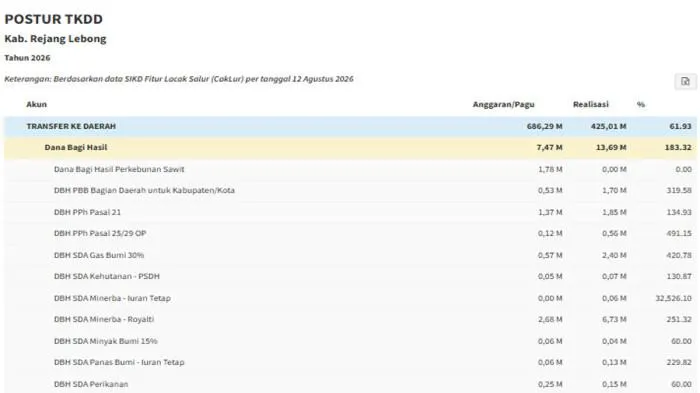Click the 32,526.10 percentage value
This screenshot has width=700, height=393.
pyautogui.click(x=673, y=298)
